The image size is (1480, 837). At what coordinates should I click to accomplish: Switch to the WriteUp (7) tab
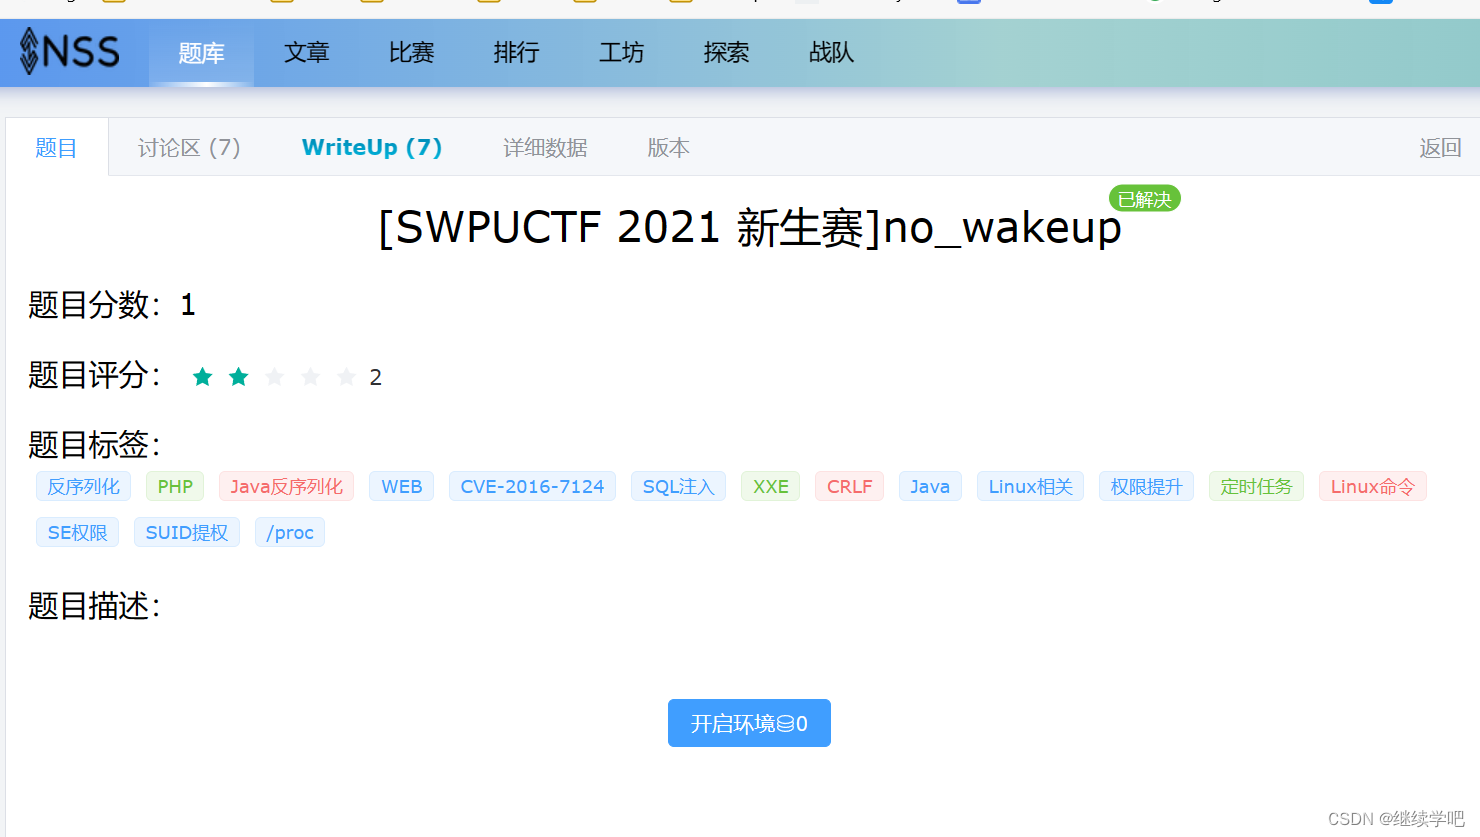coord(372,148)
